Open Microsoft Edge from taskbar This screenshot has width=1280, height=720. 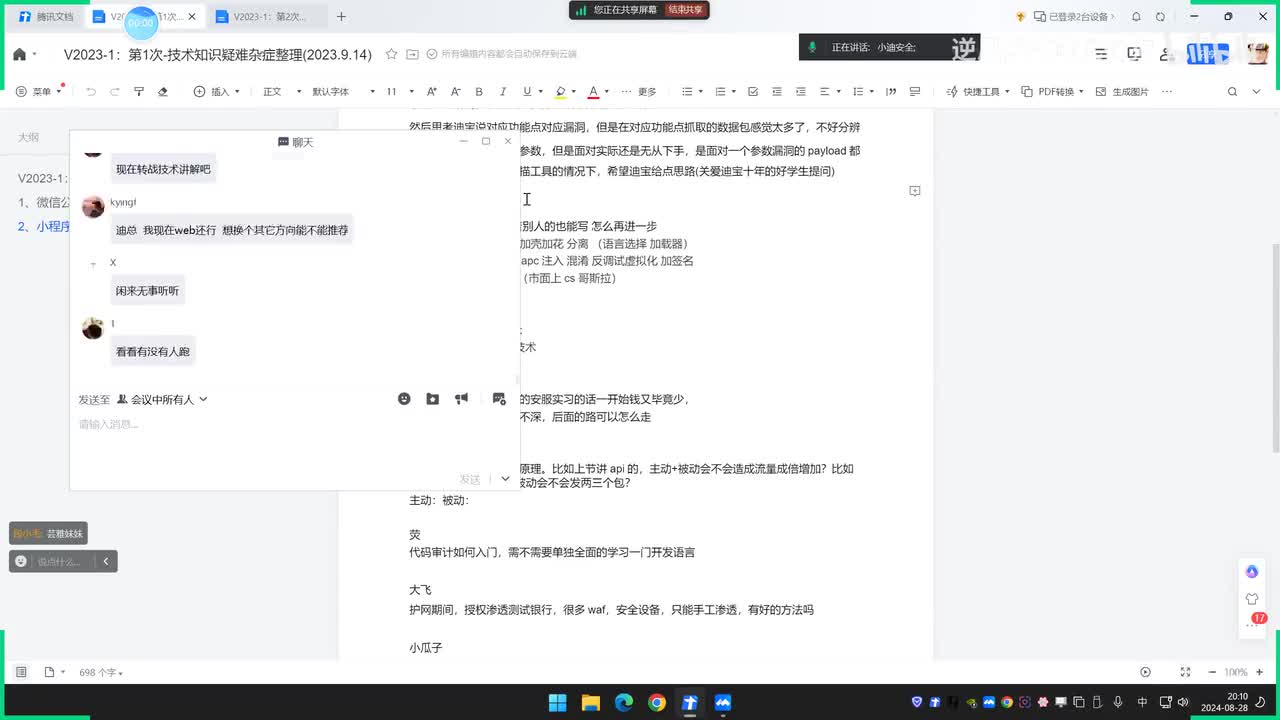click(623, 702)
